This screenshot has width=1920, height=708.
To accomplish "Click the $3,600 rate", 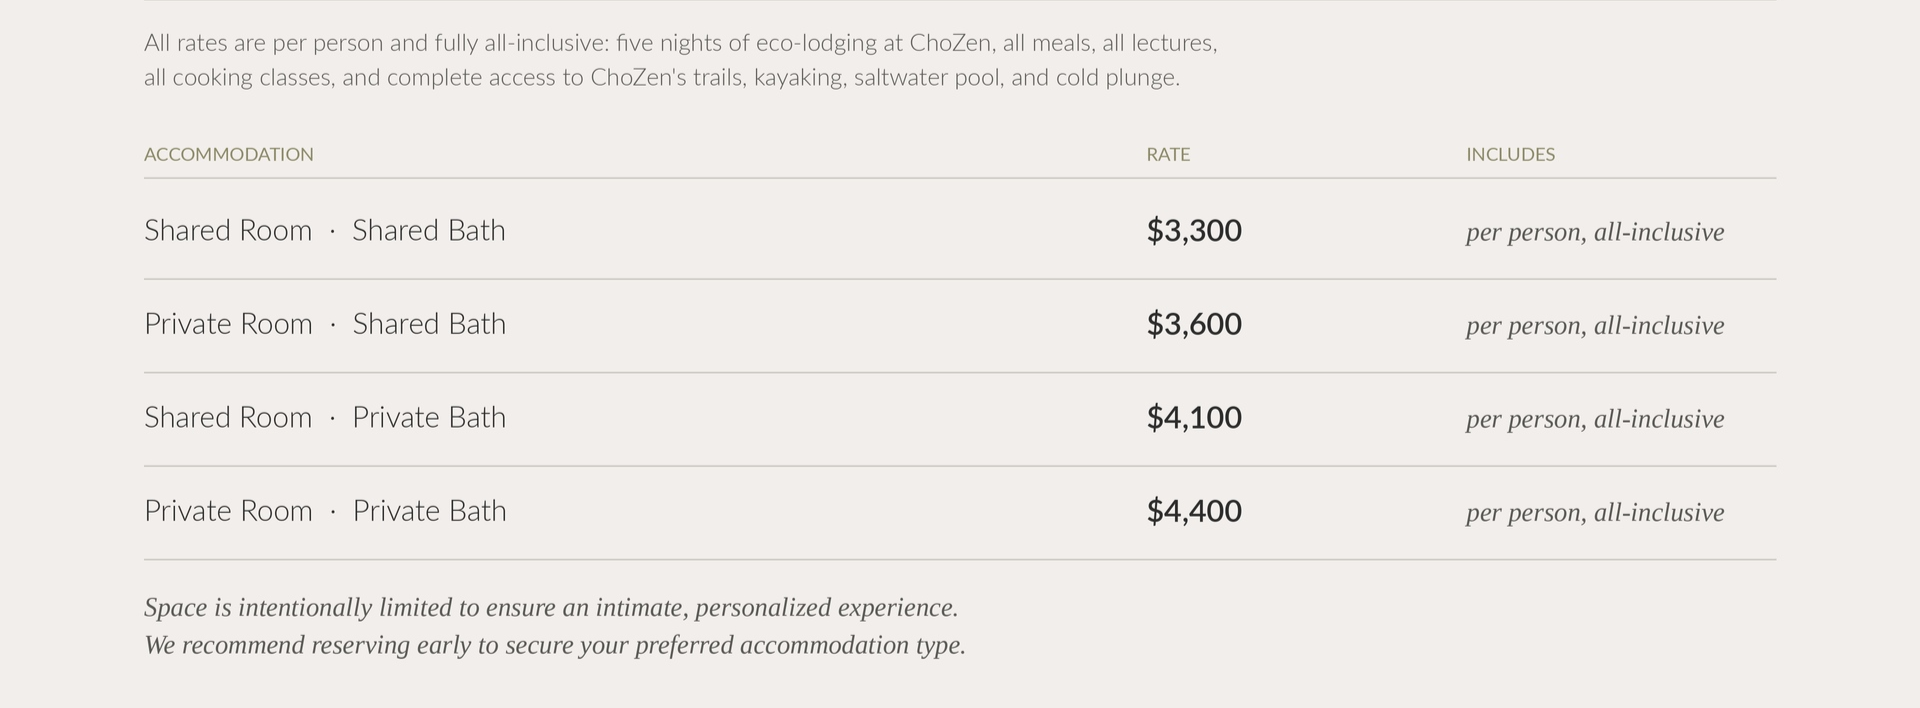I will (x=1194, y=324).
